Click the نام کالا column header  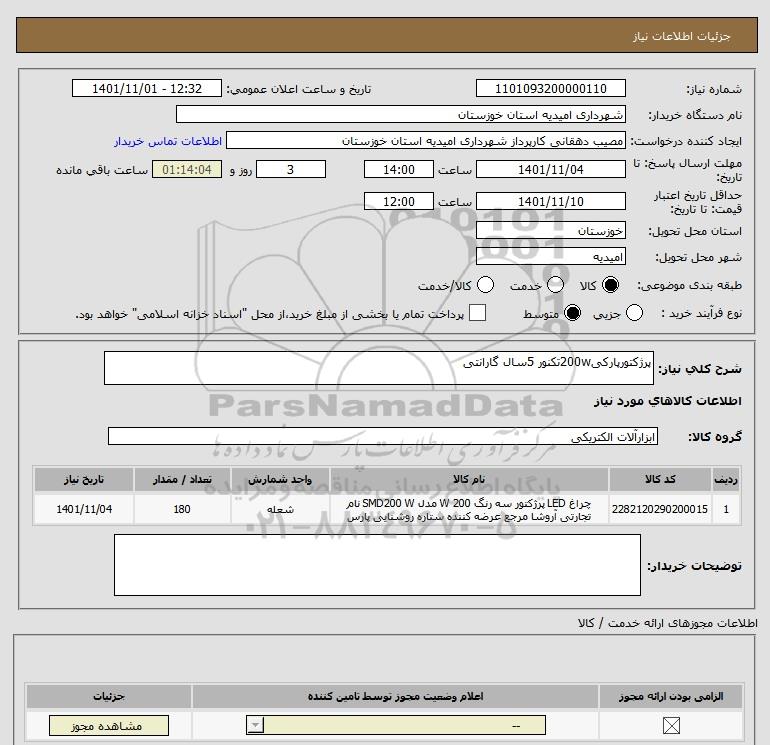(x=469, y=479)
